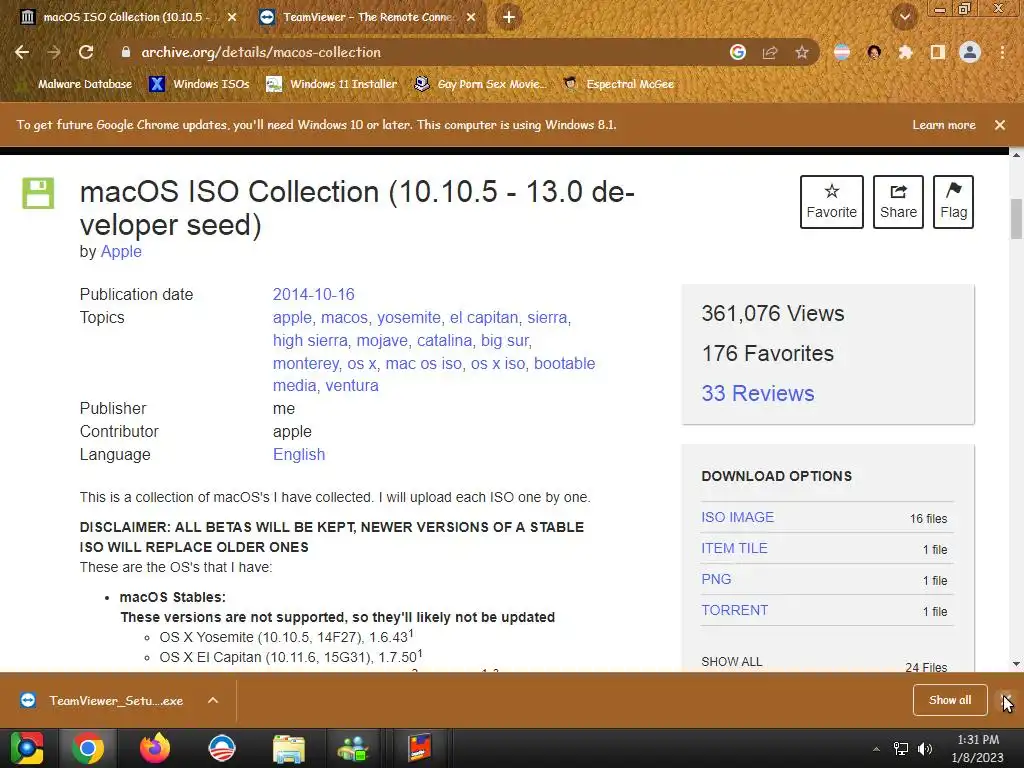
Task: Click the scroll down arrow of the page
Action: pyautogui.click(x=1016, y=664)
